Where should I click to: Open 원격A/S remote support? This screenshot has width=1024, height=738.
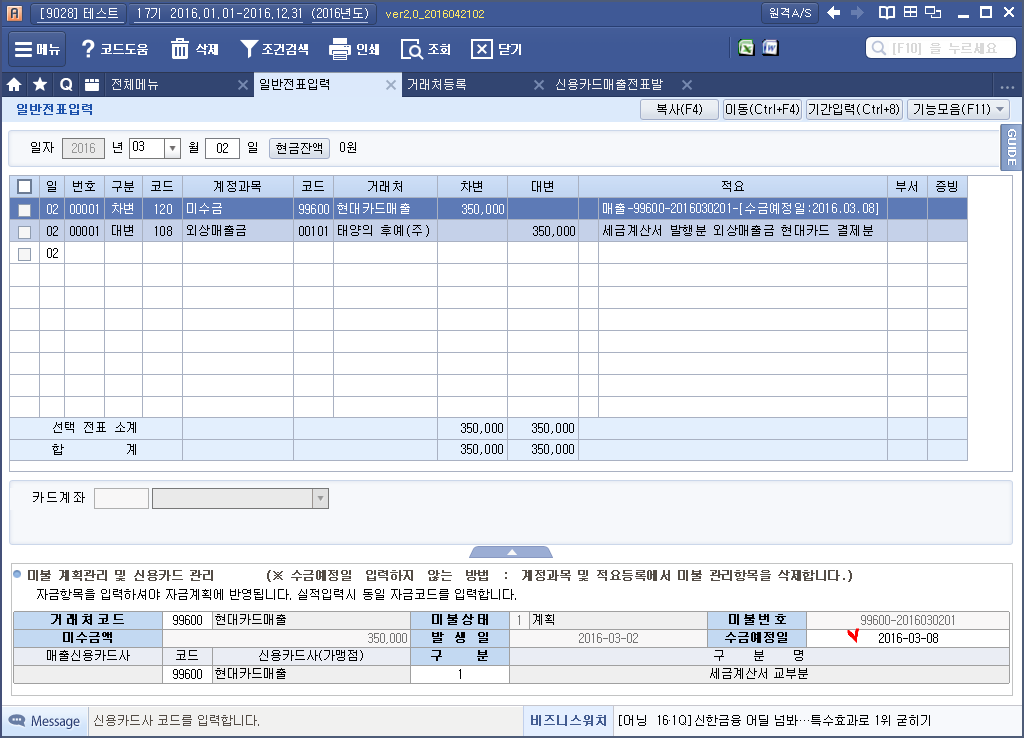790,12
